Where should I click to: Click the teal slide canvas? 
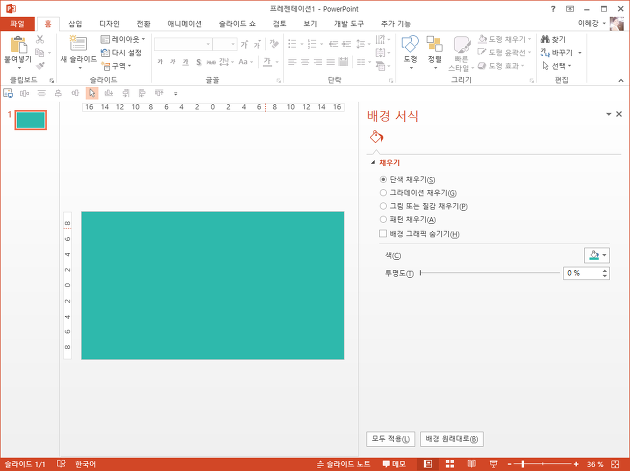coord(213,285)
